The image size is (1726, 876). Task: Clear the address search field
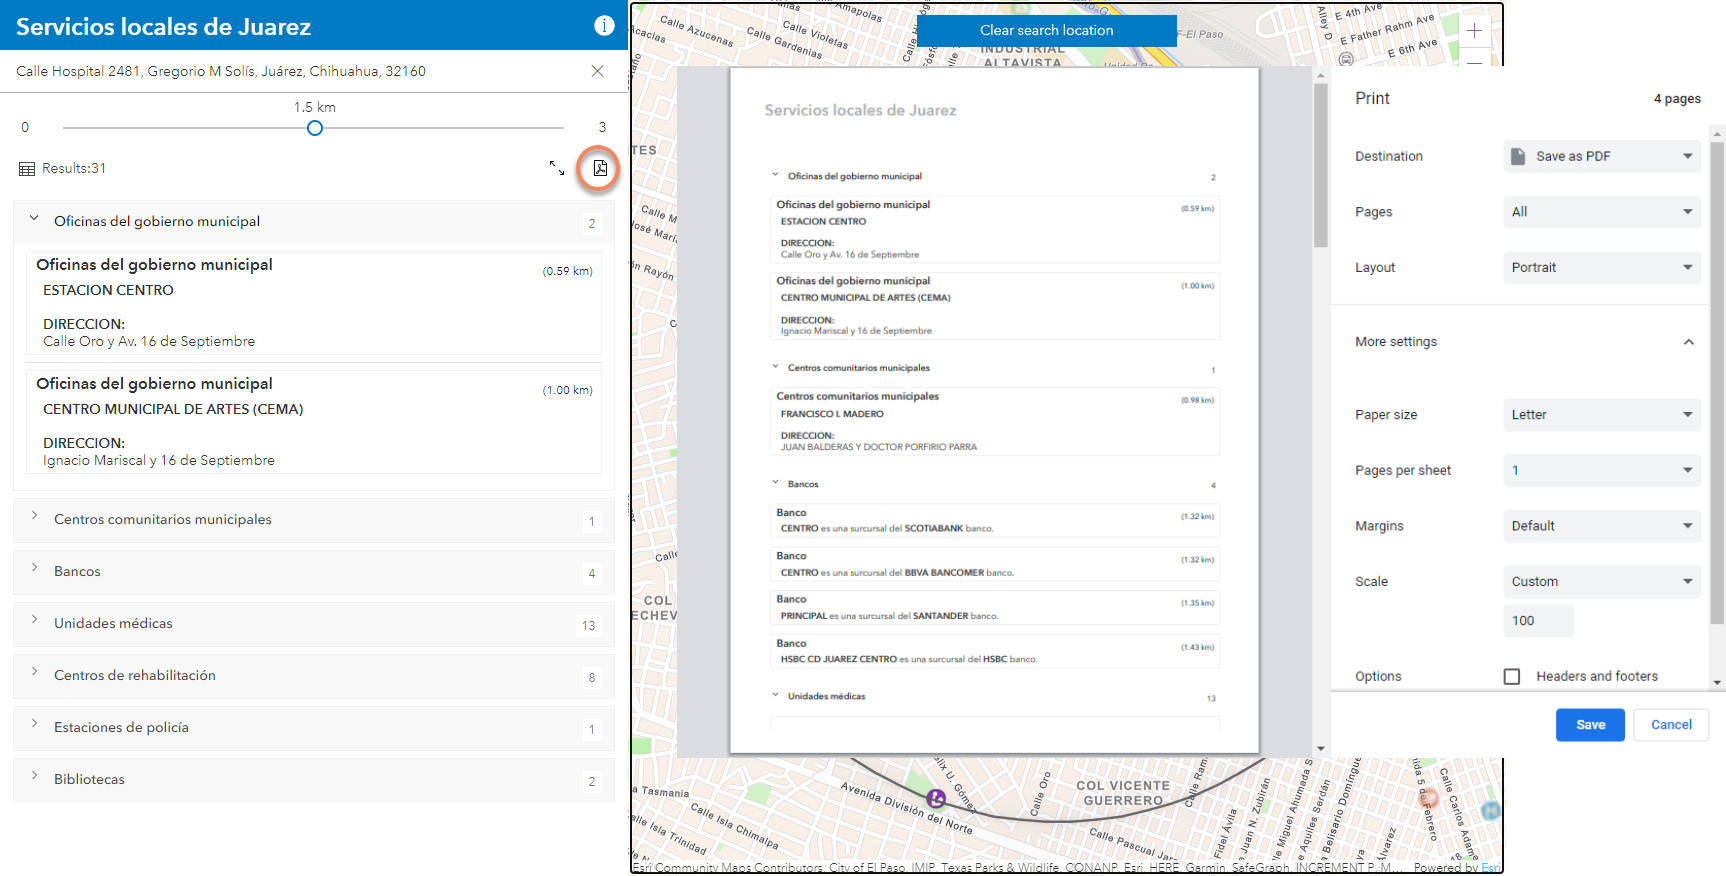(597, 71)
